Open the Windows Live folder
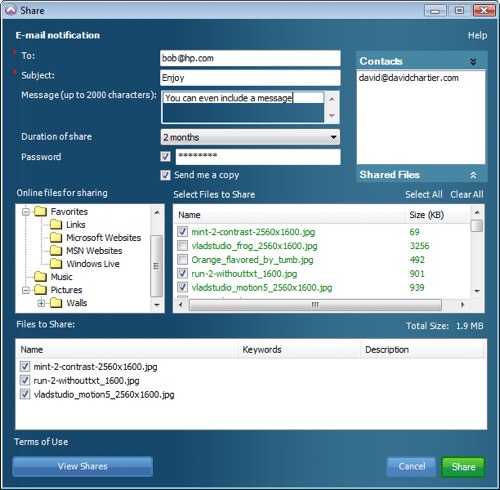Image resolution: width=500 pixels, height=490 pixels. [x=85, y=264]
